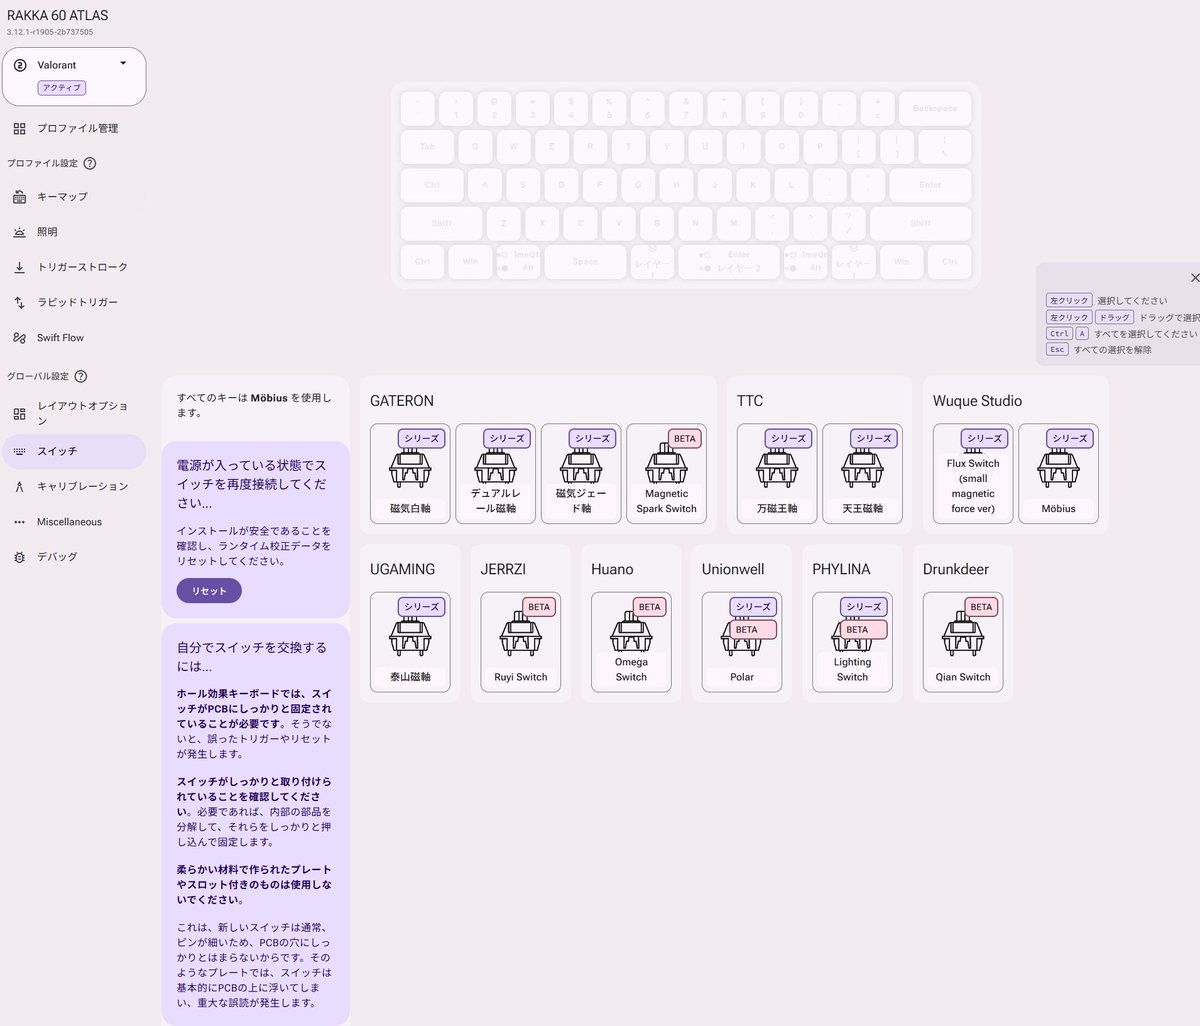The width and height of the screenshot is (1200, 1026).
Task: Open キャリブレーション page
Action: point(73,486)
